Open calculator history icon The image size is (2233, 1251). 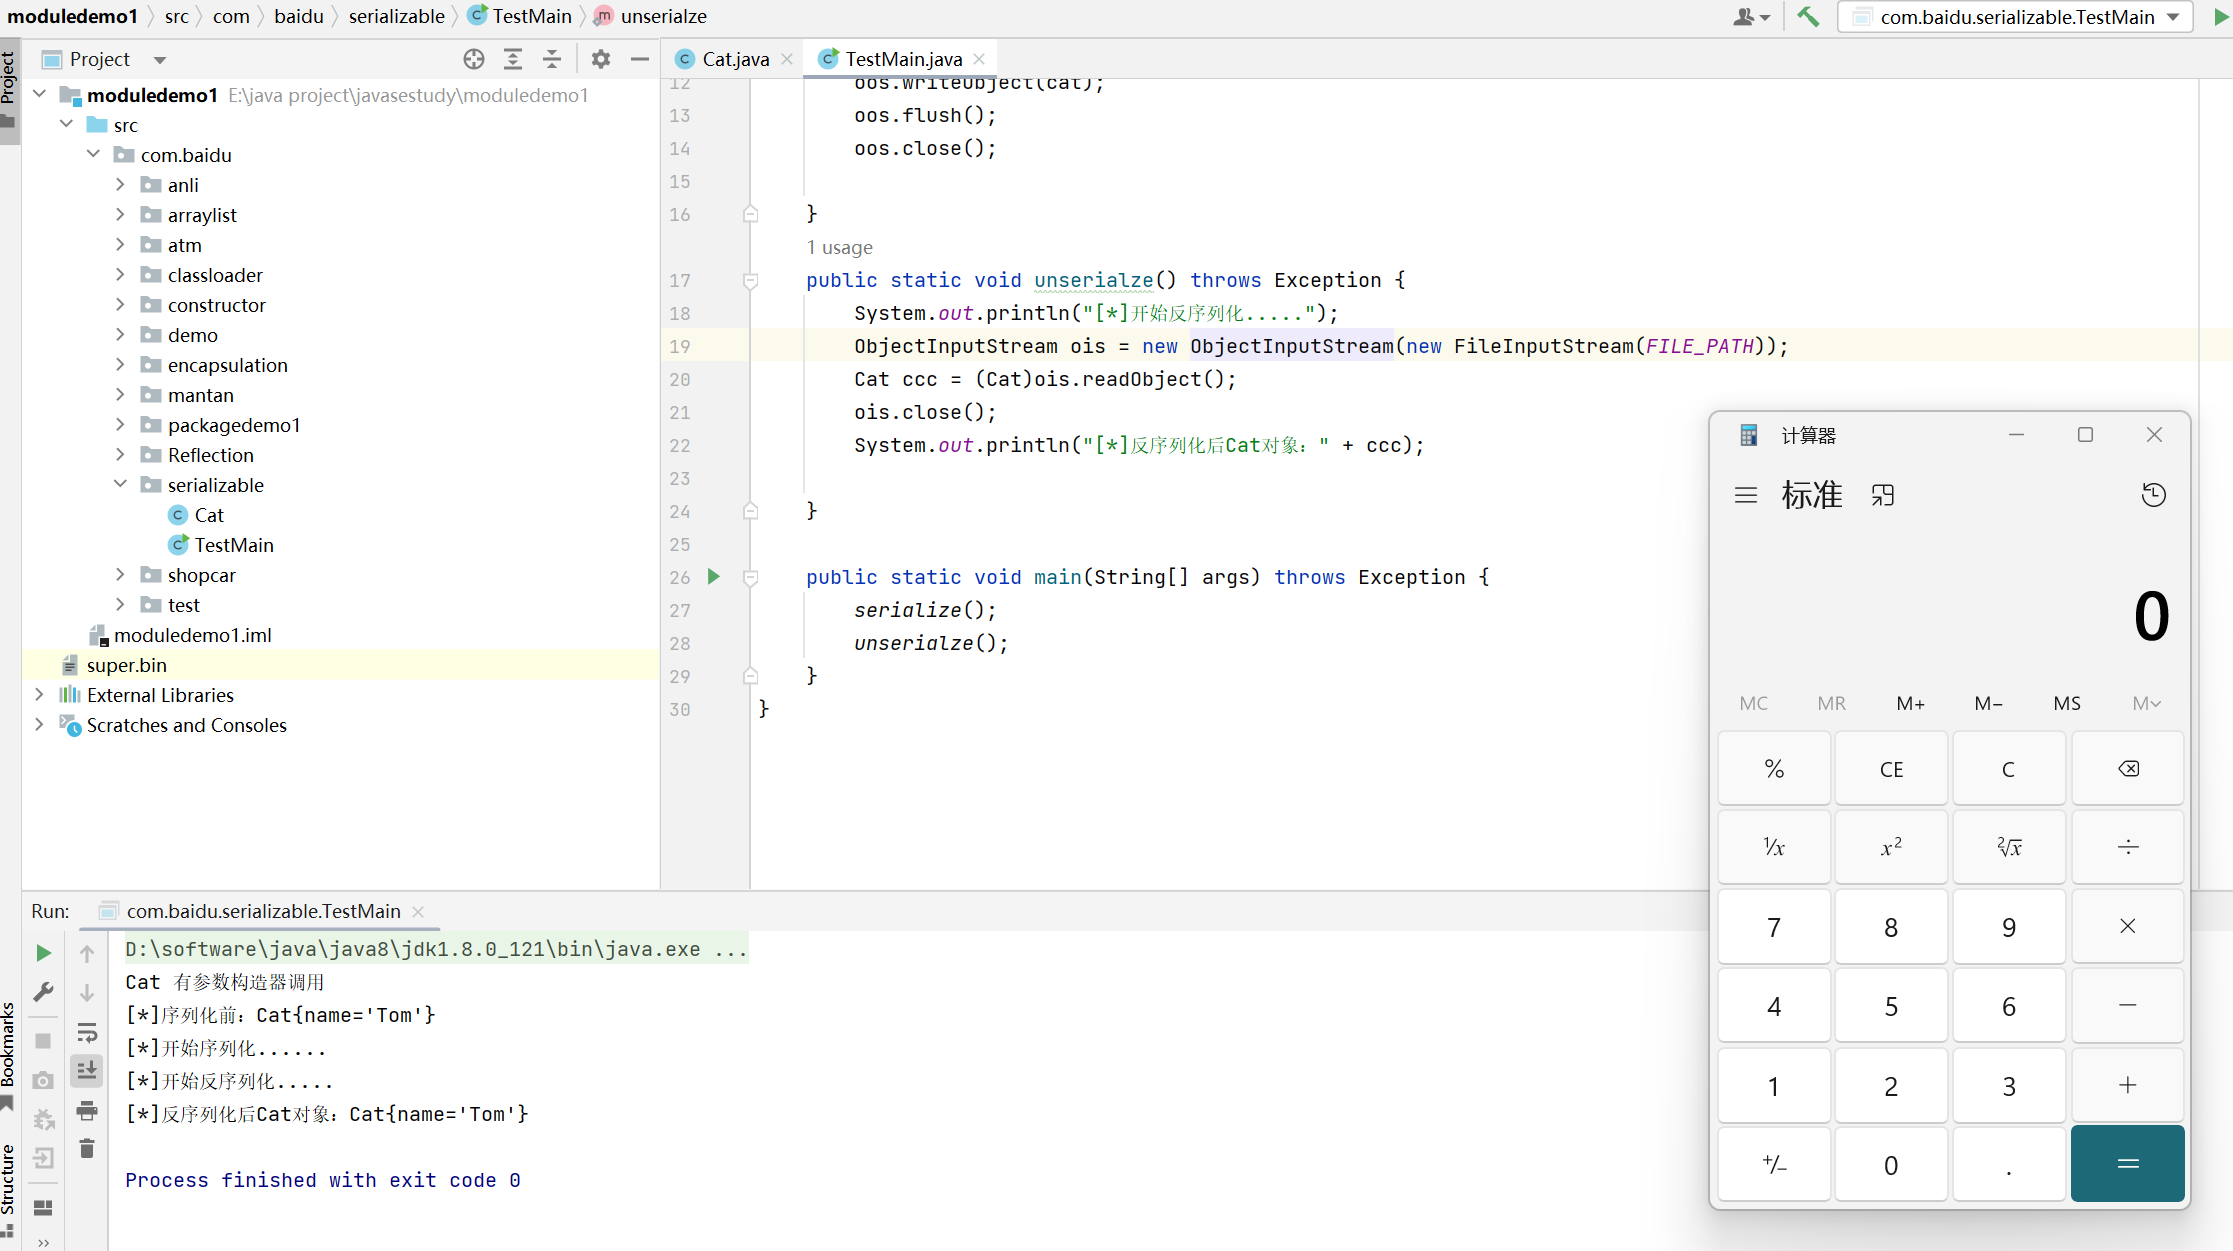pyautogui.click(x=2153, y=495)
